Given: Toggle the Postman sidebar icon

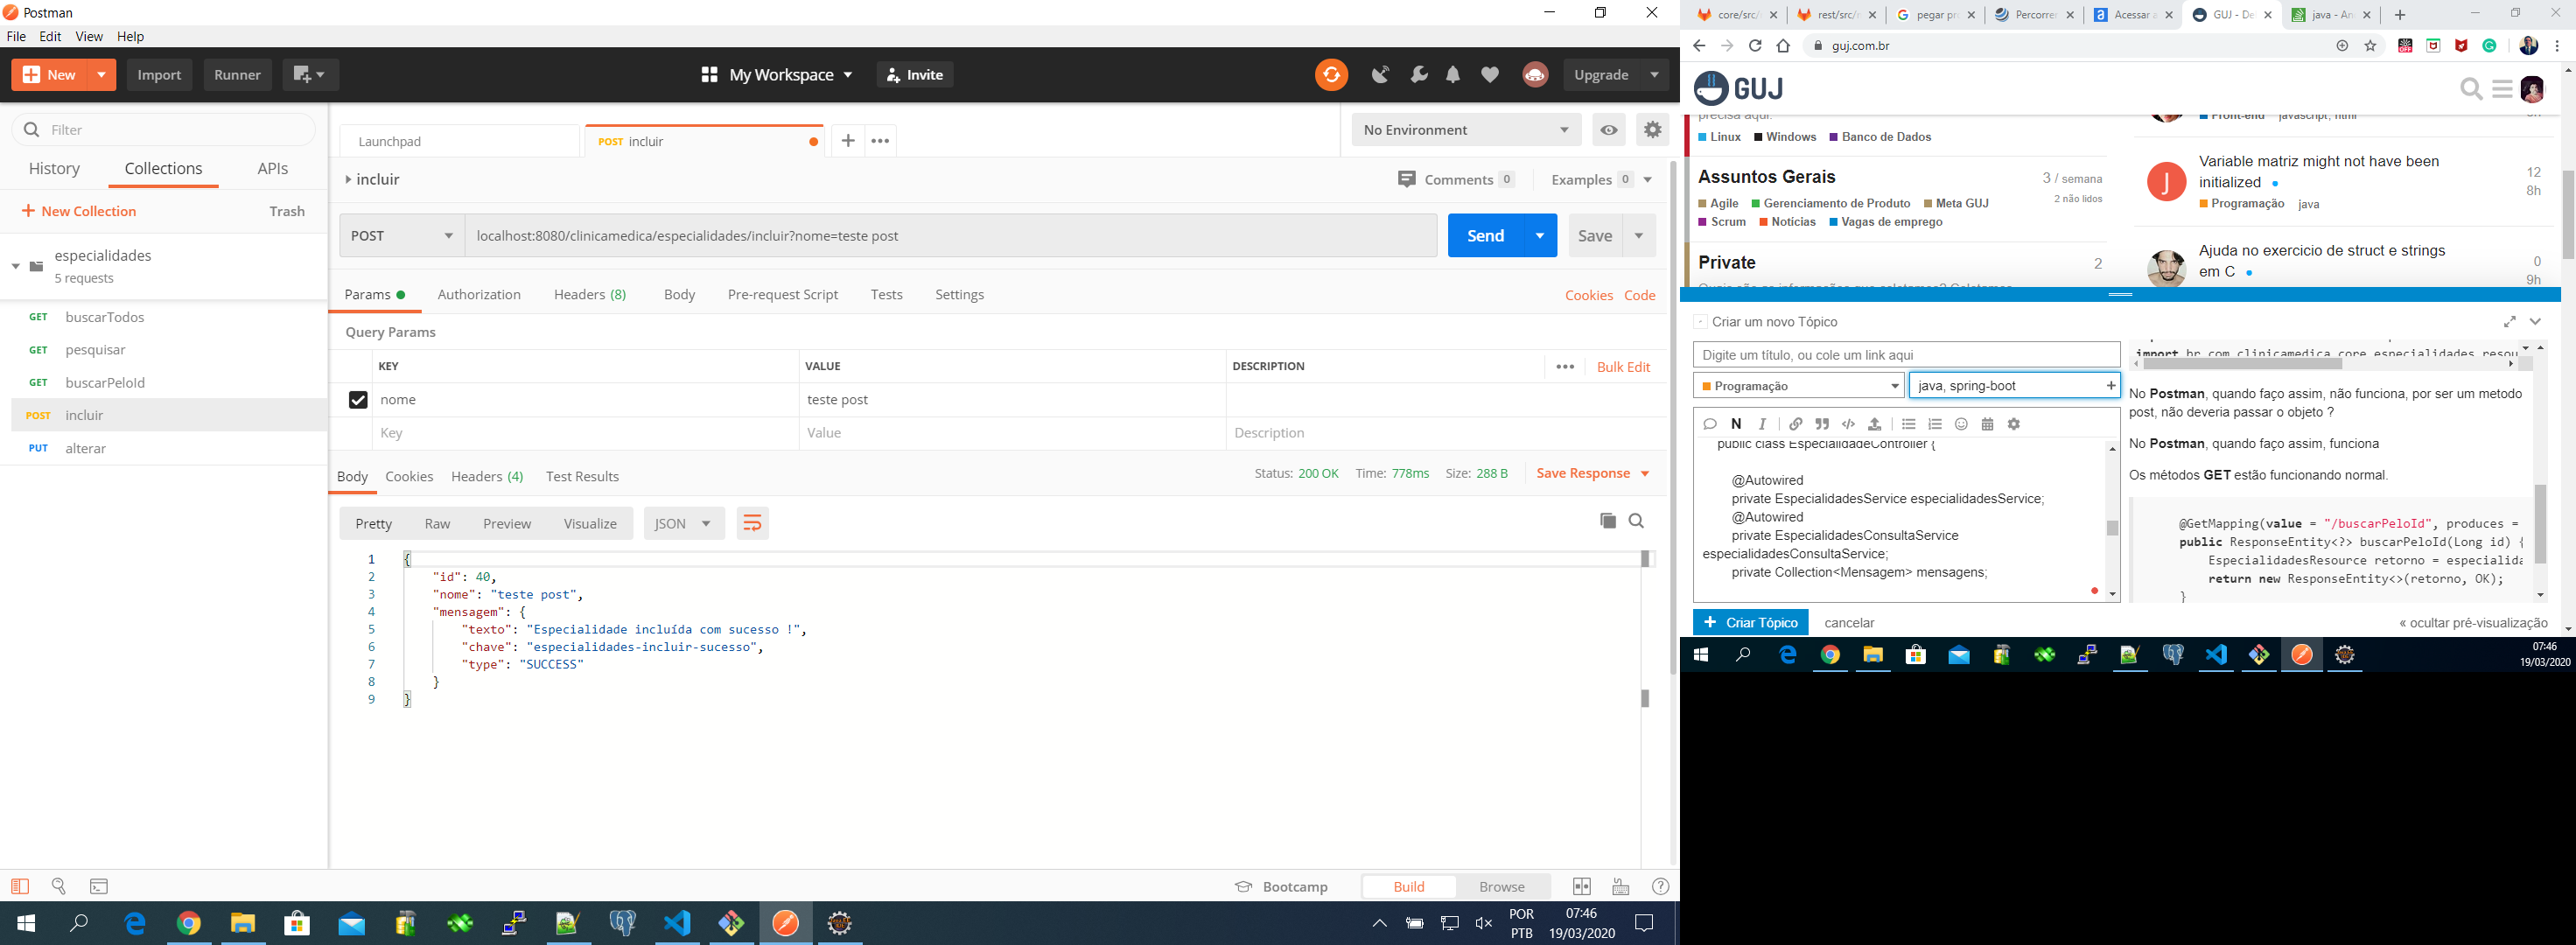Looking at the screenshot, I should (x=20, y=886).
